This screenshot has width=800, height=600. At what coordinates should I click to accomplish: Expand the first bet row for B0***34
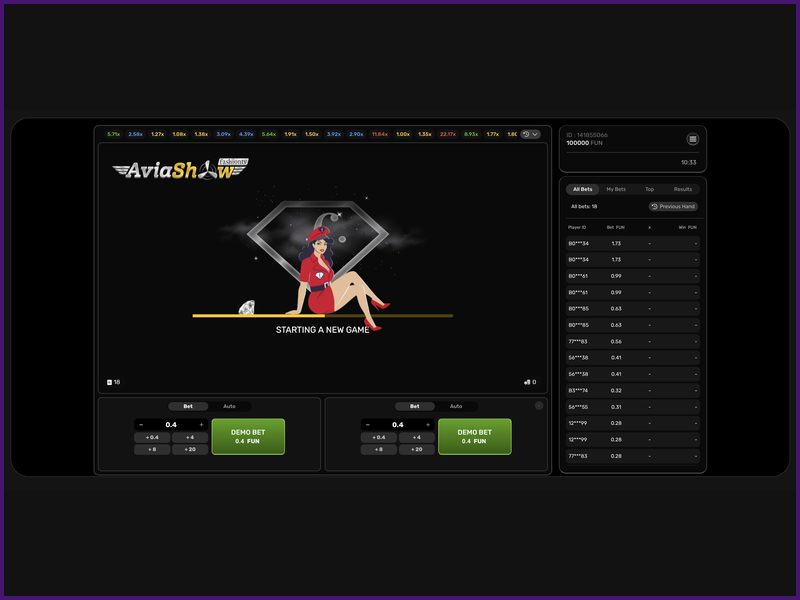696,242
